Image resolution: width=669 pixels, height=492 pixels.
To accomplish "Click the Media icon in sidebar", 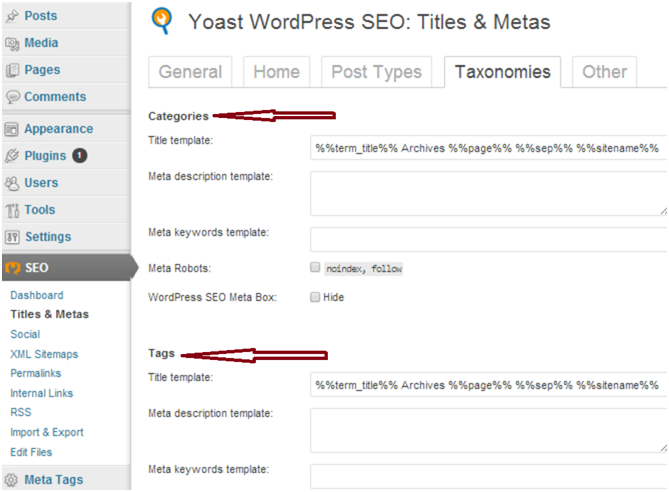I will [x=12, y=43].
